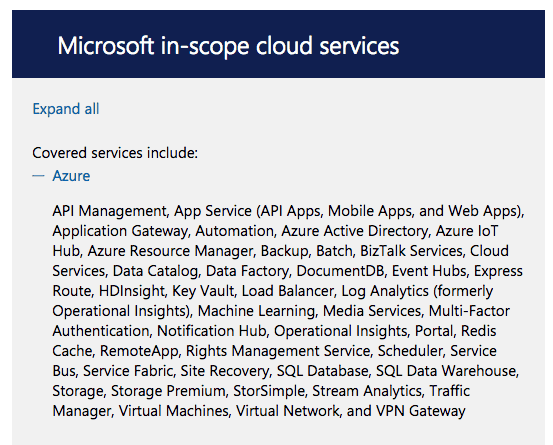This screenshot has width=553, height=445.
Task: Click the Multi-Factor text
Action: (469, 311)
